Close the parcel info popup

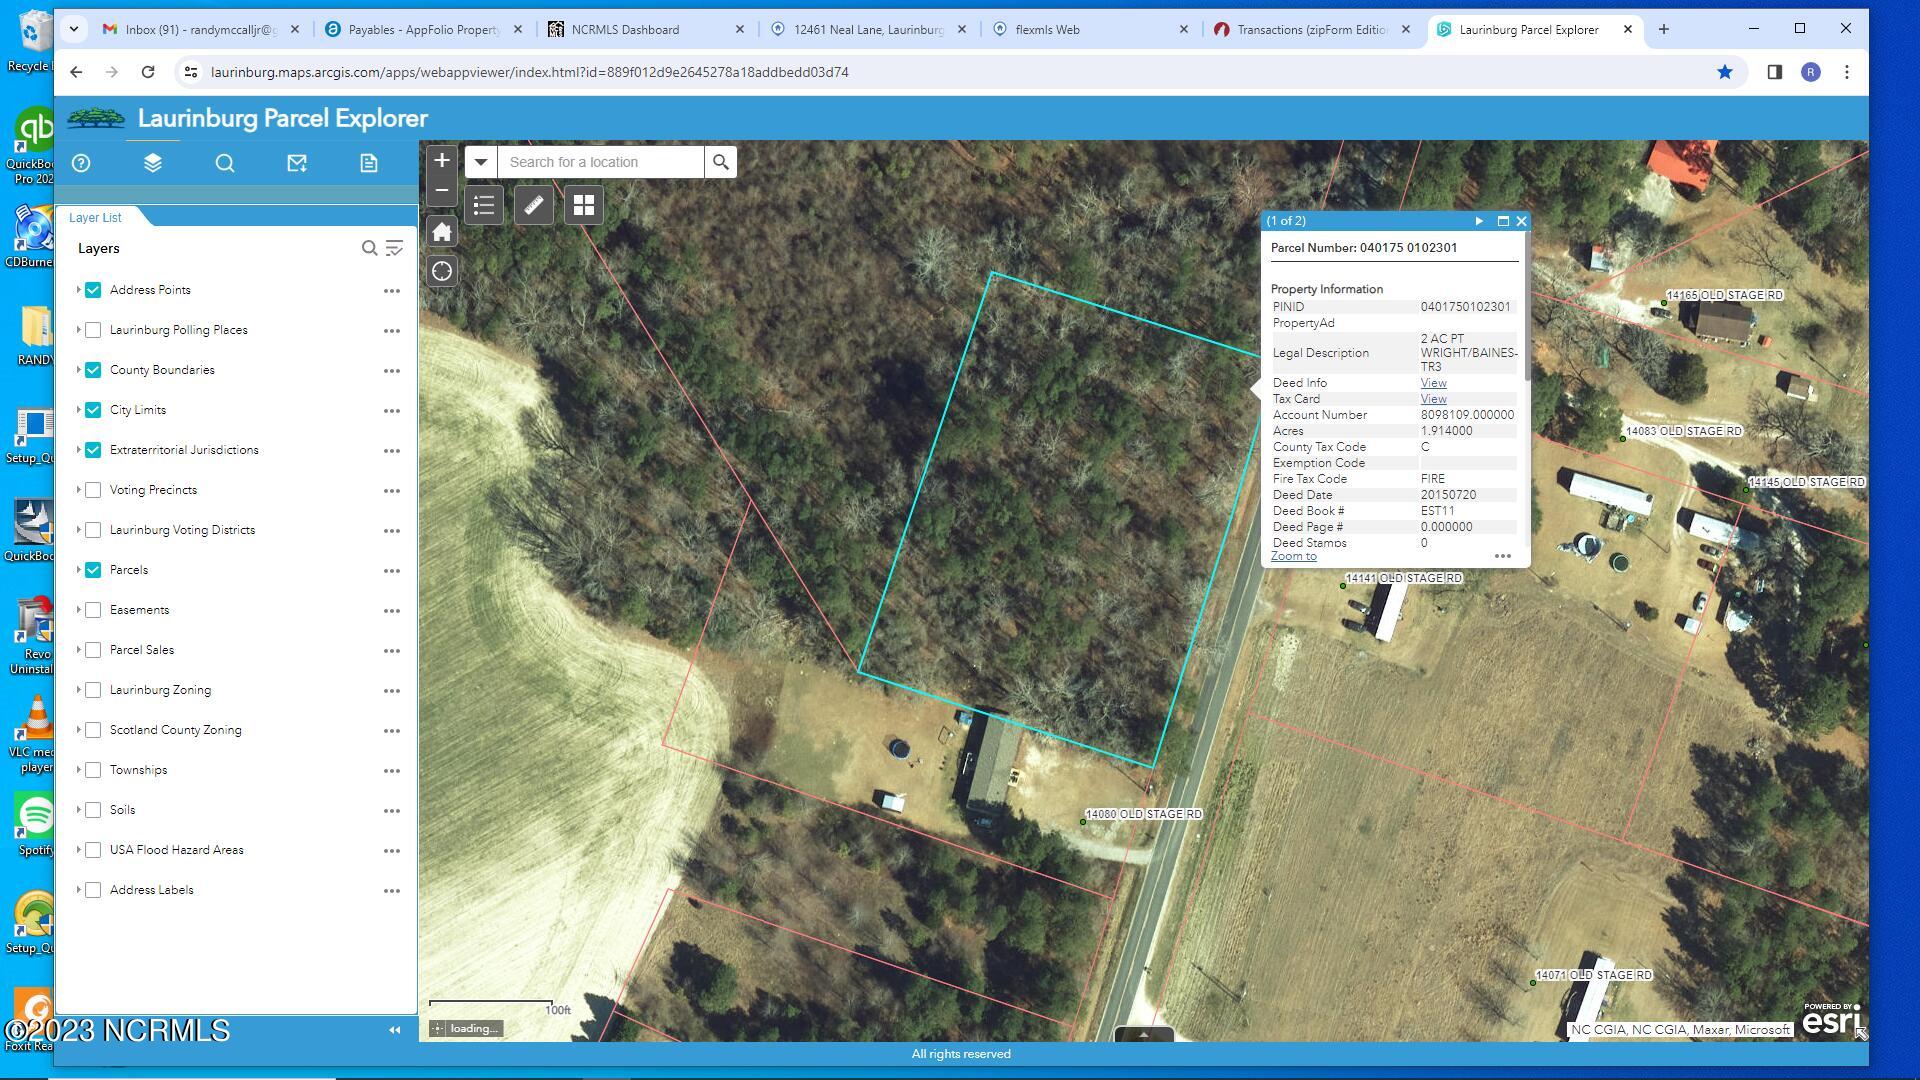(1522, 221)
